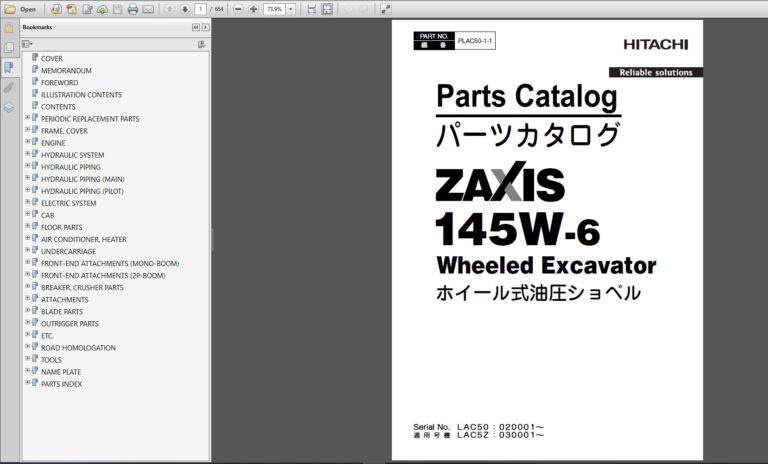
Task: Select the FLOOR PARTS bookmark
Action: click(x=62, y=227)
